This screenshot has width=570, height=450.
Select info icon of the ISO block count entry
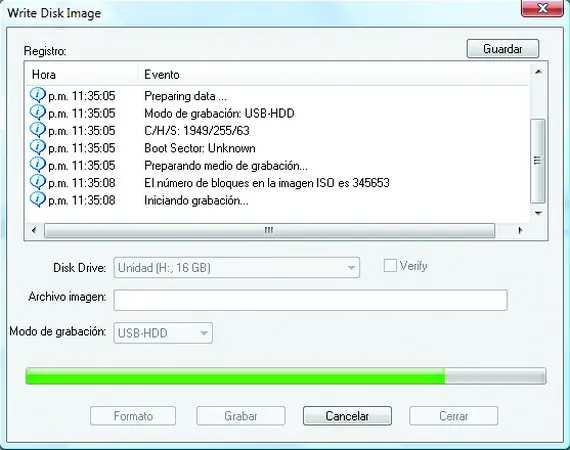click(37, 182)
